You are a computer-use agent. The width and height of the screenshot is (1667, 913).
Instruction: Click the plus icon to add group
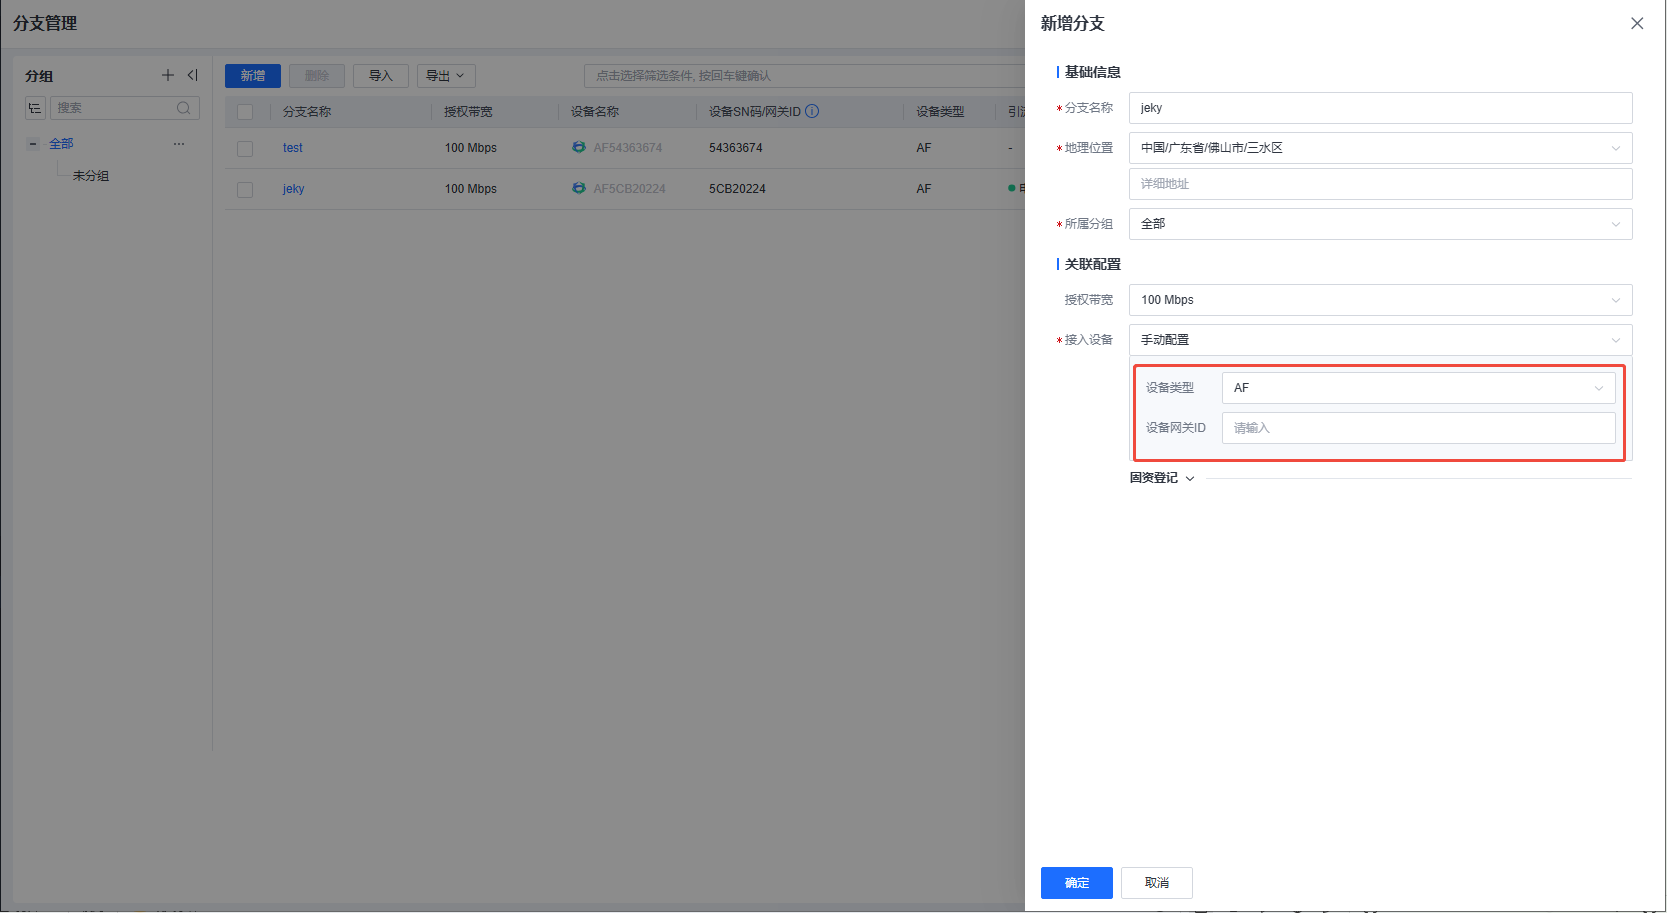168,75
